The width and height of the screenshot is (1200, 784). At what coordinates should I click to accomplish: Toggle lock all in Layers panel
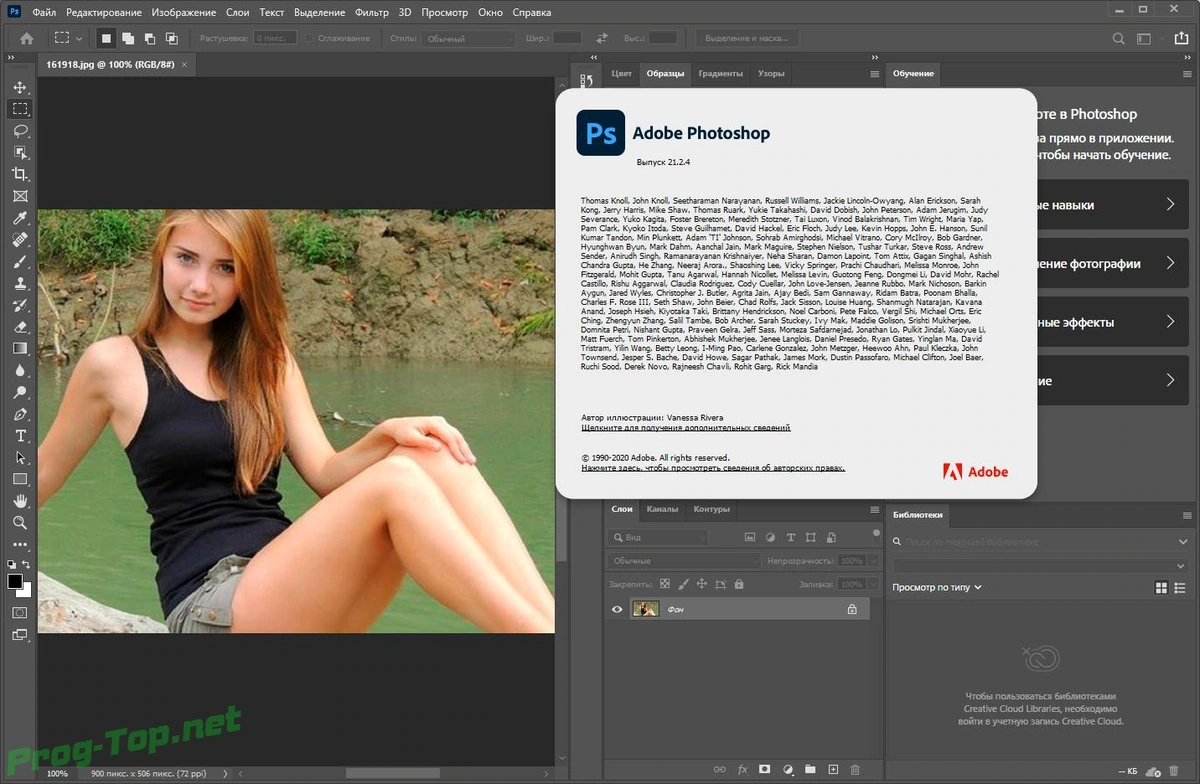point(738,584)
